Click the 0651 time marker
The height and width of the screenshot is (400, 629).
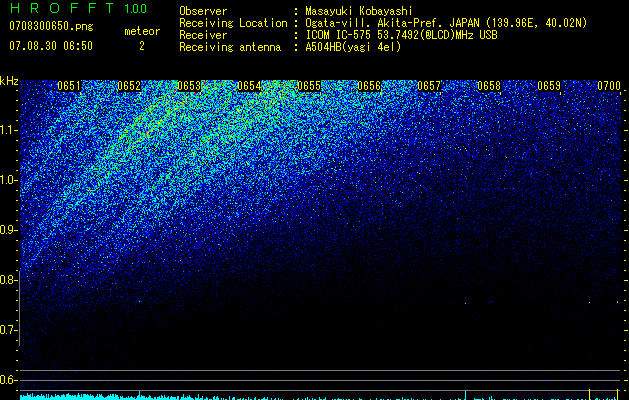coord(69,86)
